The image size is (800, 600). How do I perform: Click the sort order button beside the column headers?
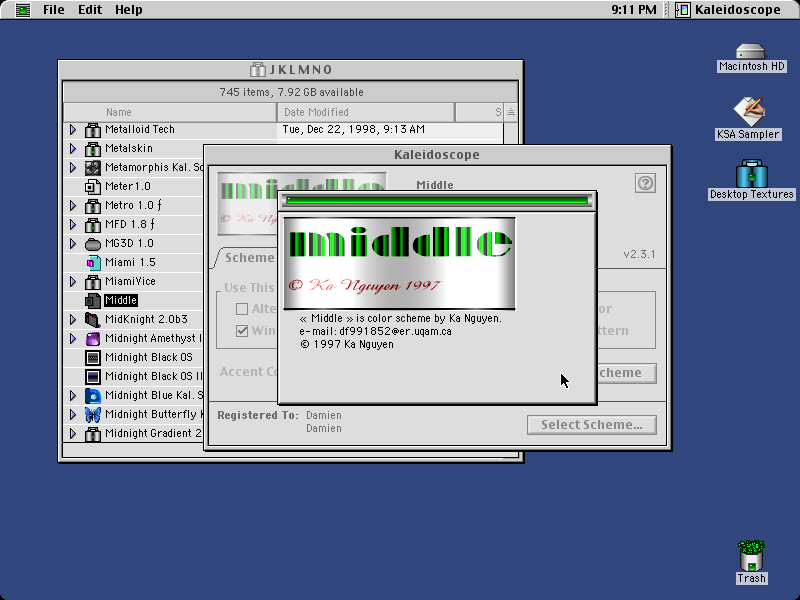click(511, 112)
